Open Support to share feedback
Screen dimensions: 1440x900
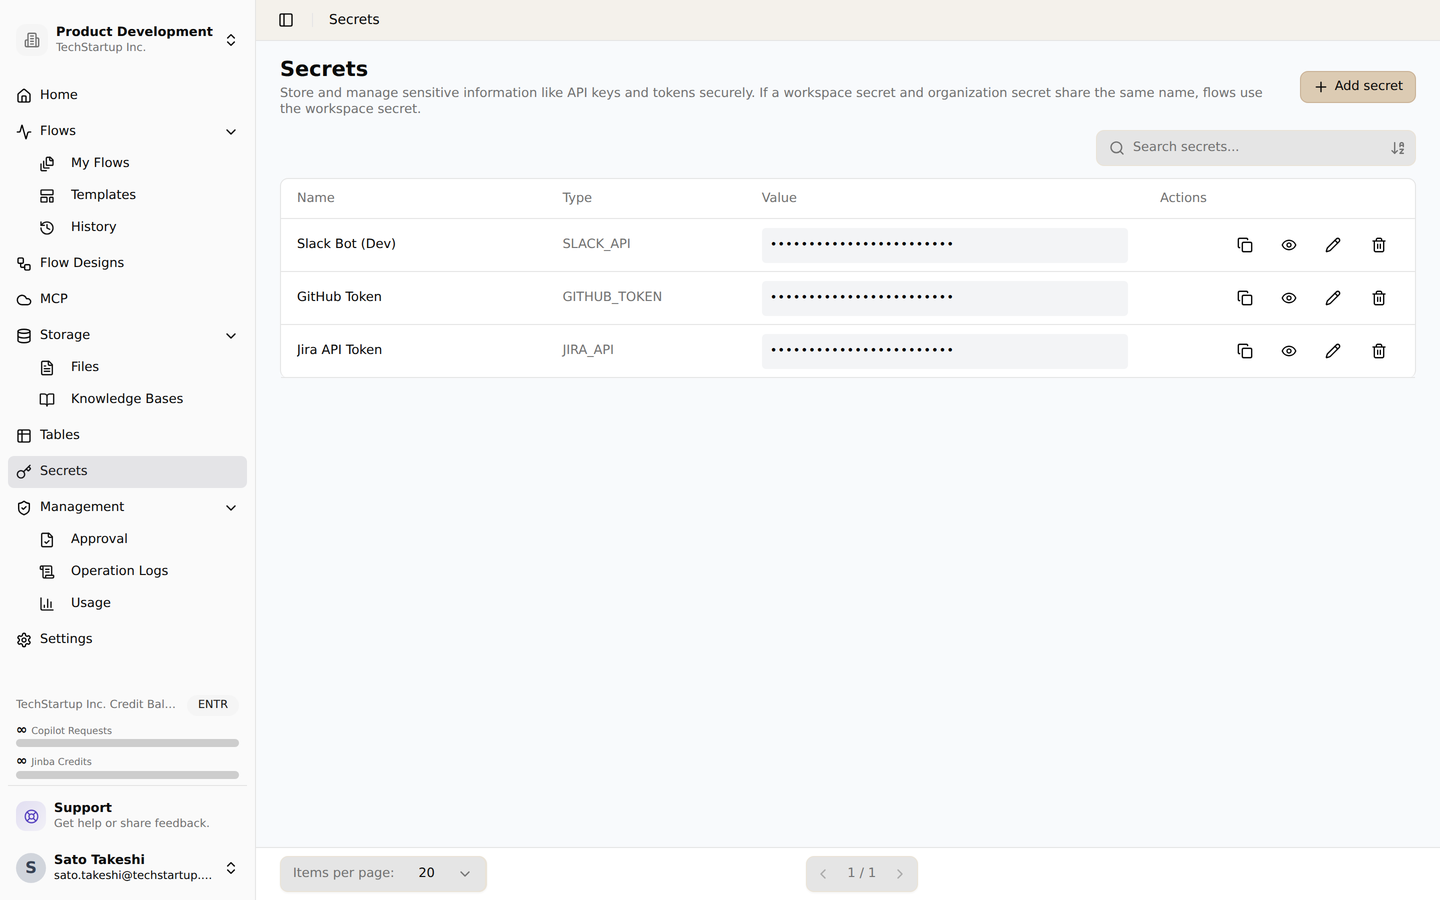click(x=127, y=816)
